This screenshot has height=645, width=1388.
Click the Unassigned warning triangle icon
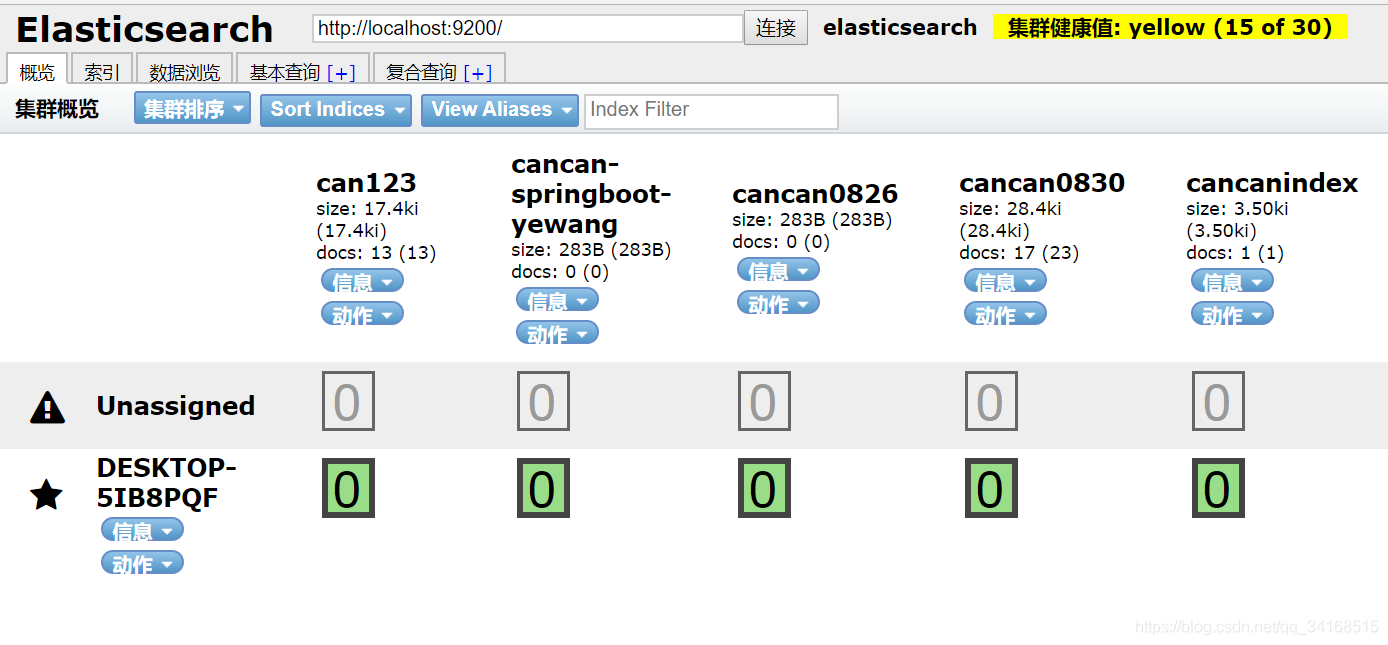(x=48, y=407)
